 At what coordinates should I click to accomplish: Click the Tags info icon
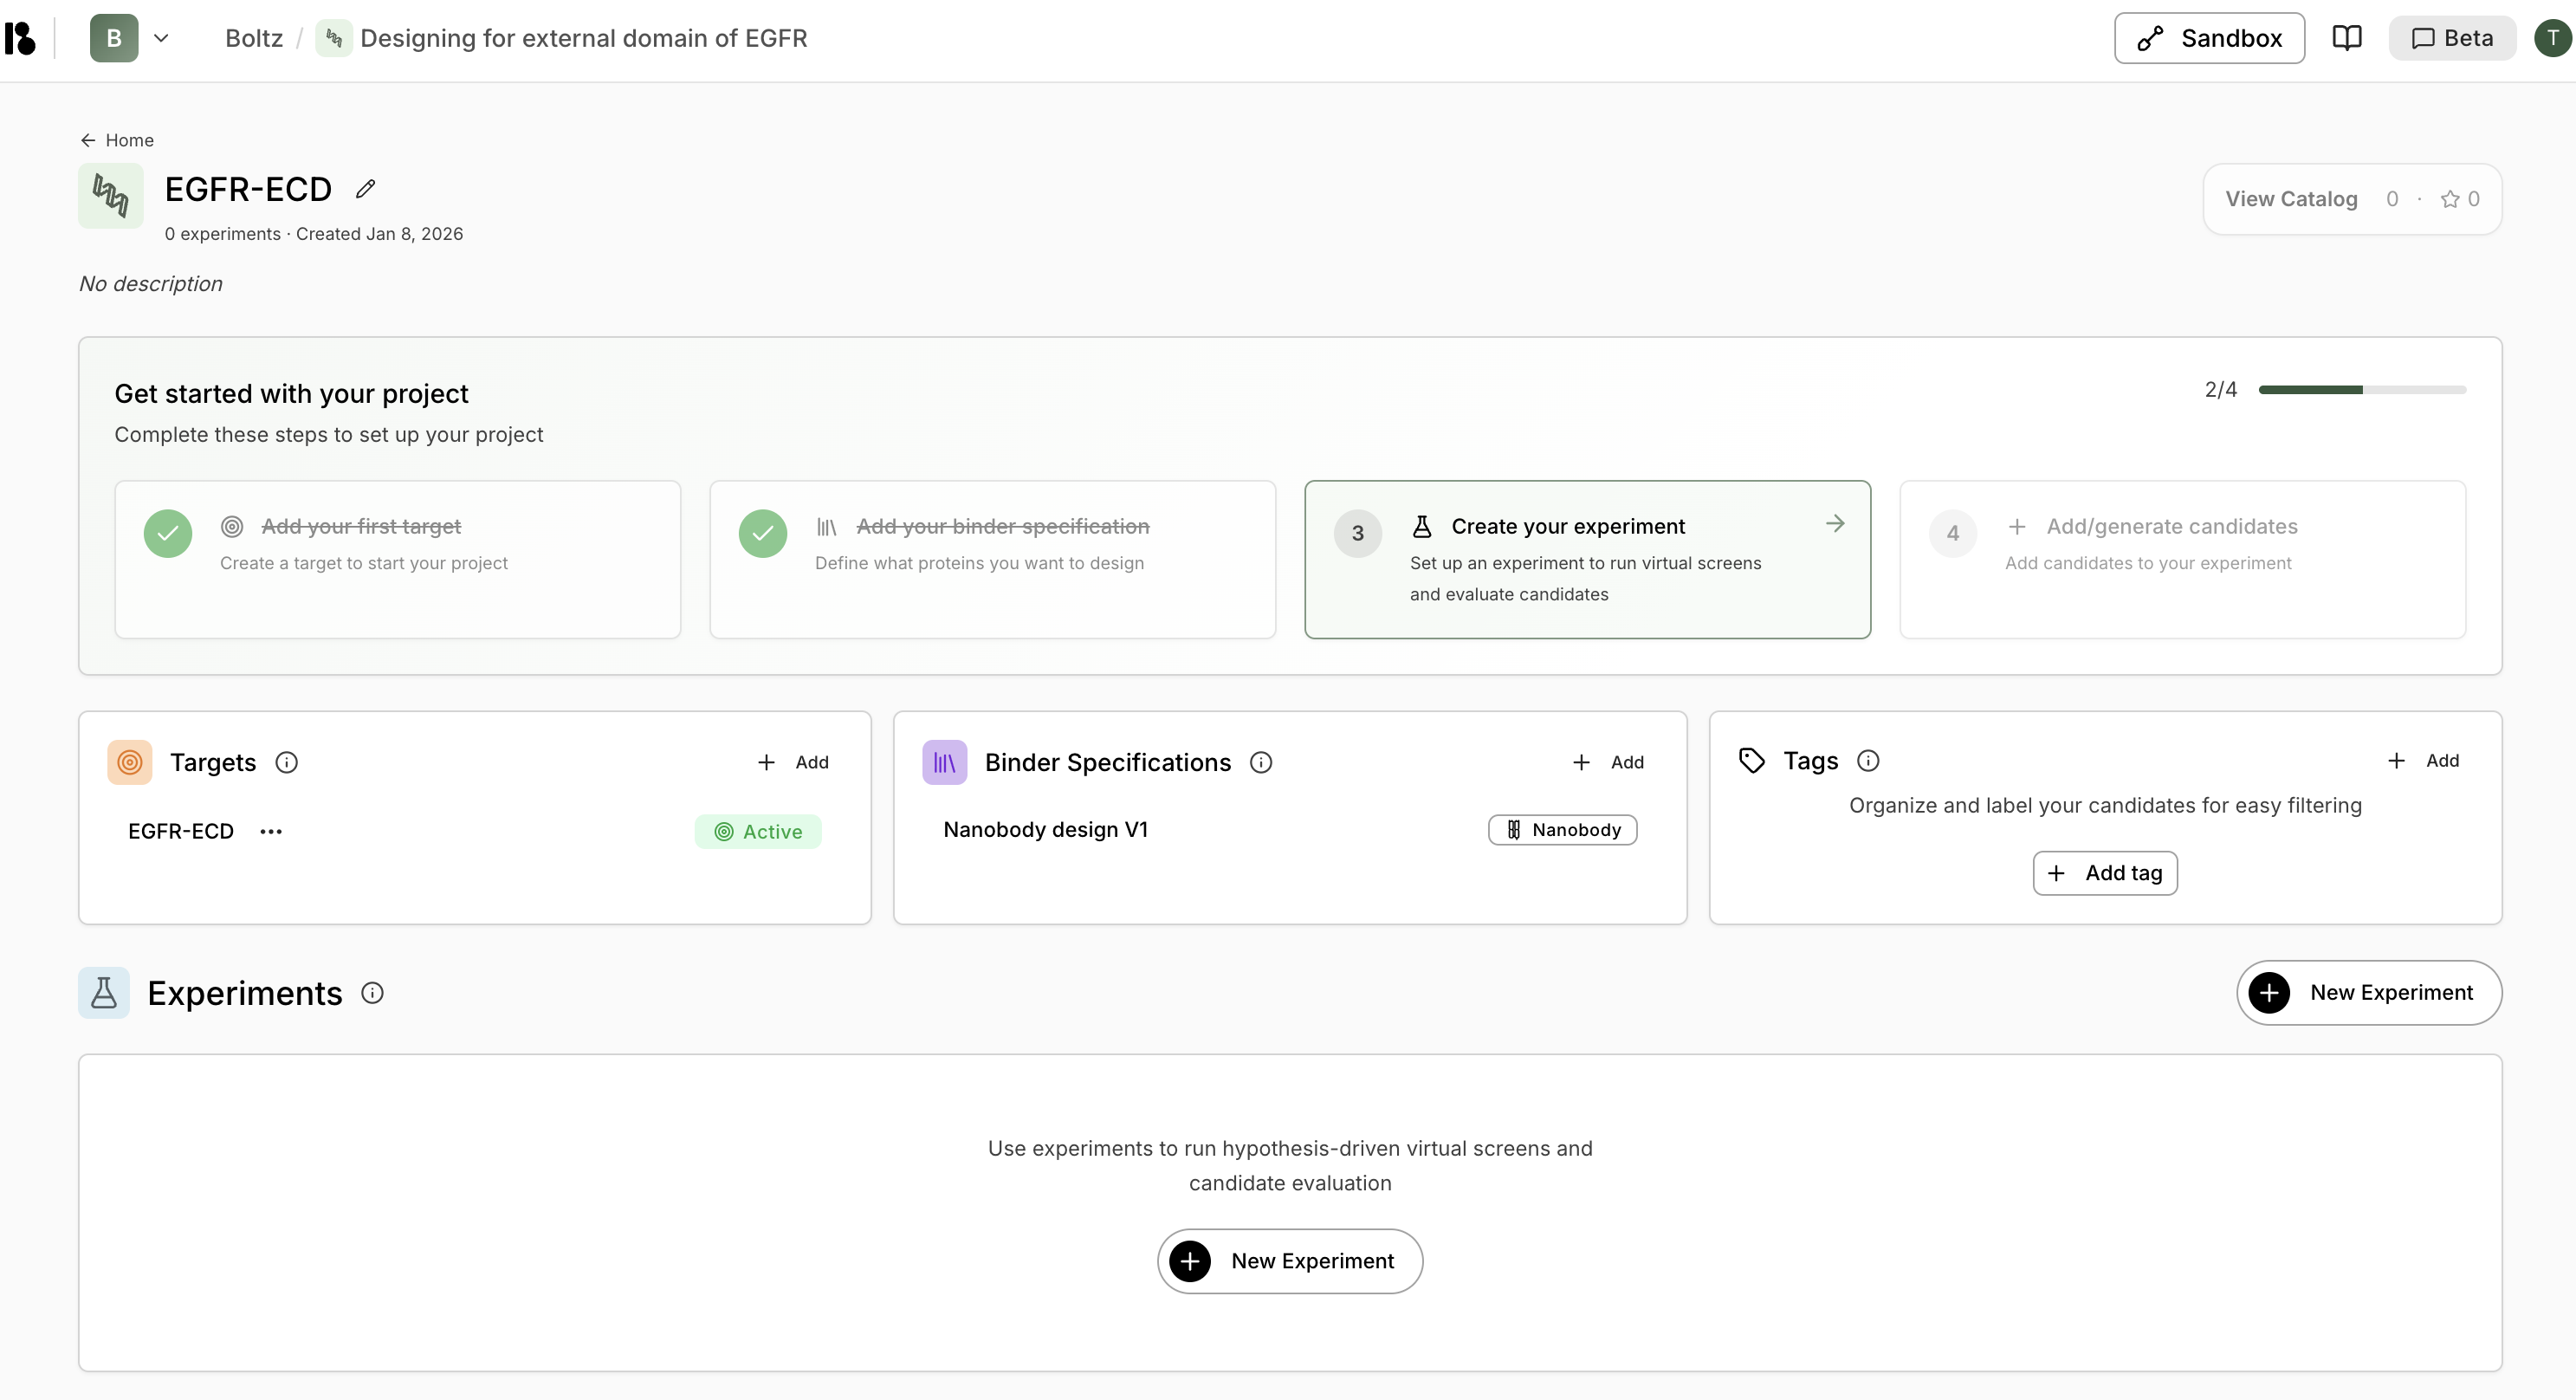(1868, 761)
